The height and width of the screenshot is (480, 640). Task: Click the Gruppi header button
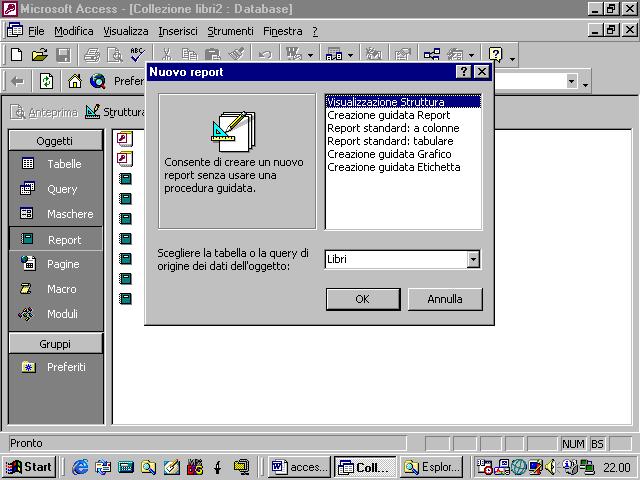coord(56,344)
